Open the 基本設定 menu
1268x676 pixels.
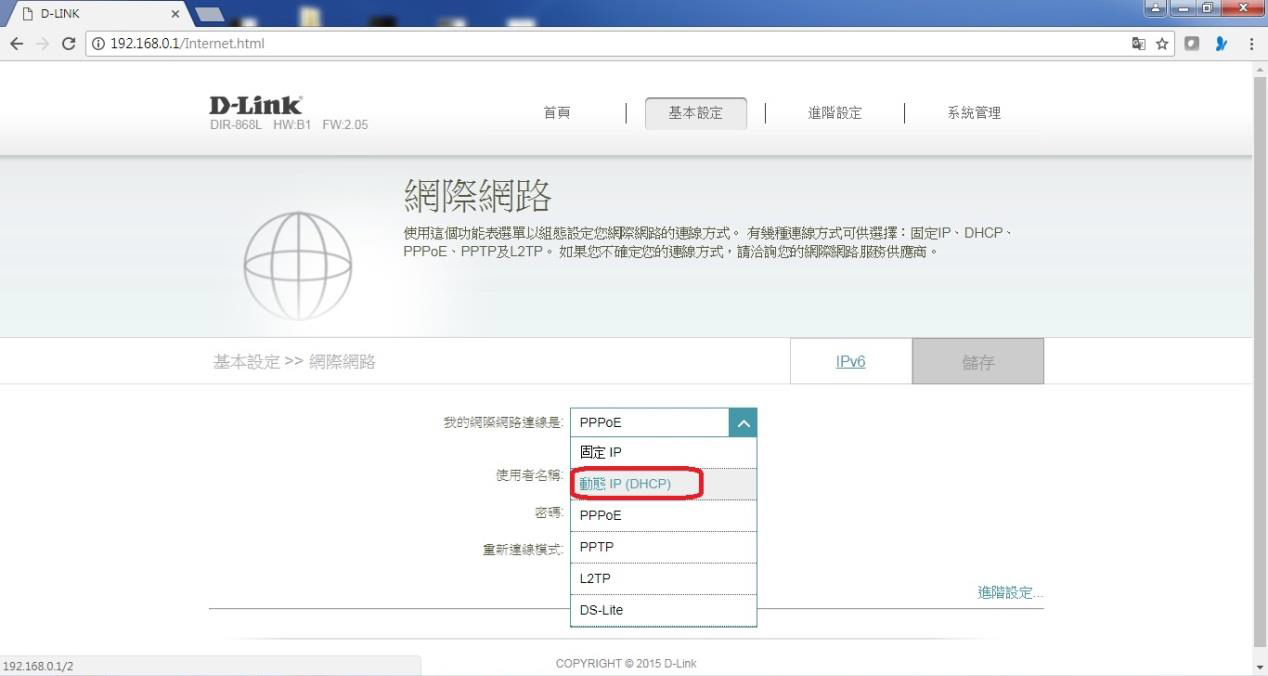695,113
